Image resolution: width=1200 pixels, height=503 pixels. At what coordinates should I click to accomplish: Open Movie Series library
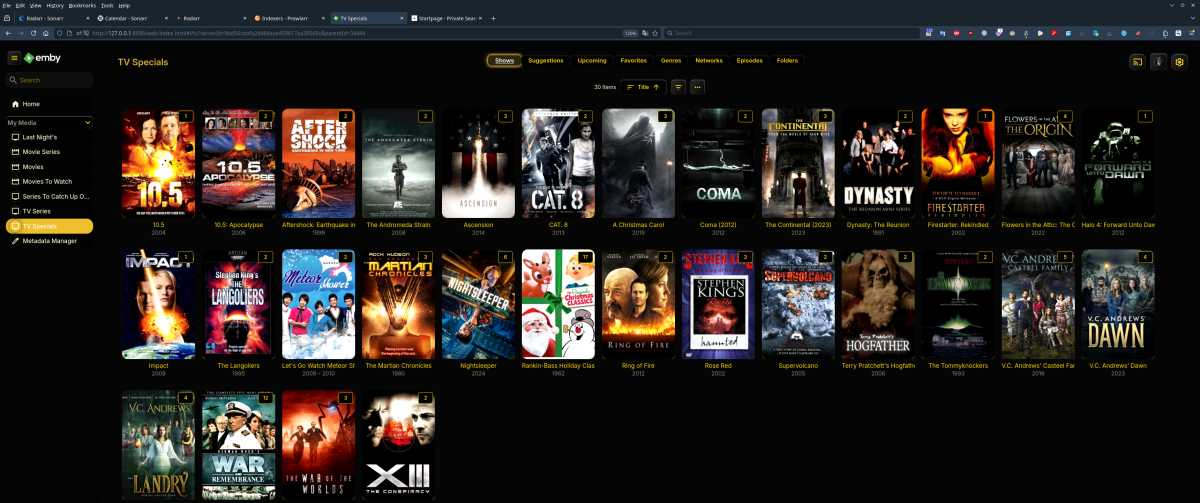tap(49, 151)
